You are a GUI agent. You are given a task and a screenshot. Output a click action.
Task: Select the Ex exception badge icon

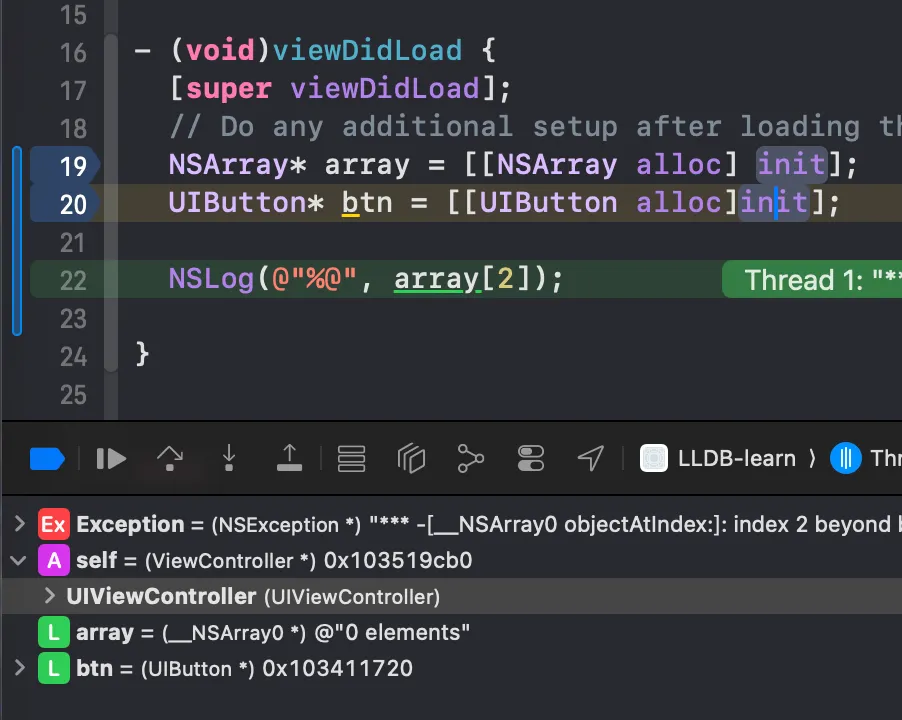coord(53,524)
